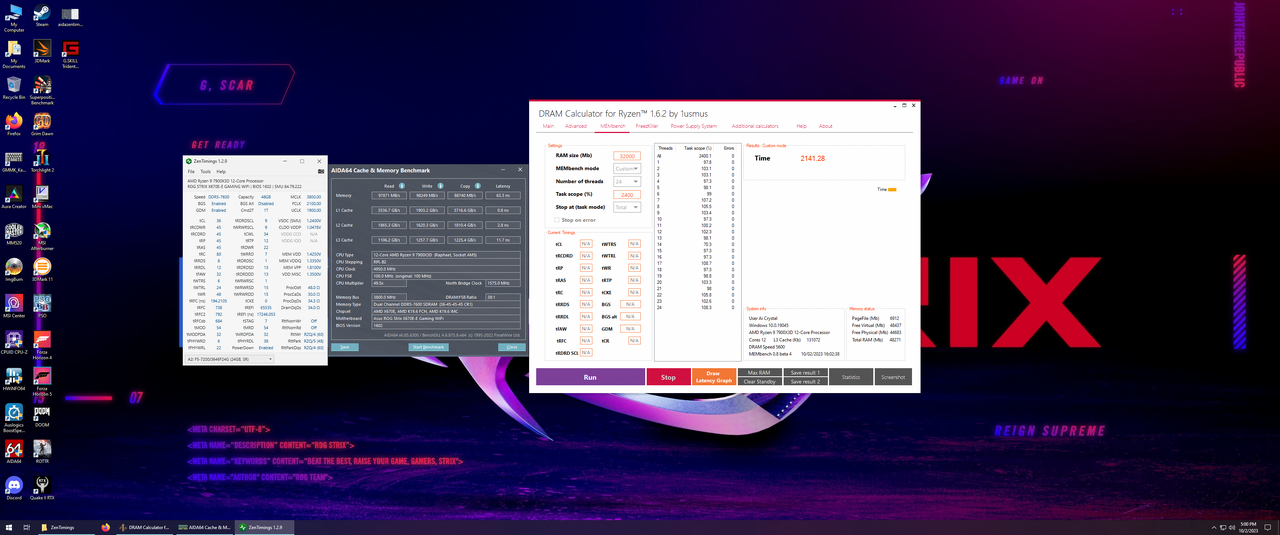Click the purple Run button
1280x535 pixels.
point(590,377)
